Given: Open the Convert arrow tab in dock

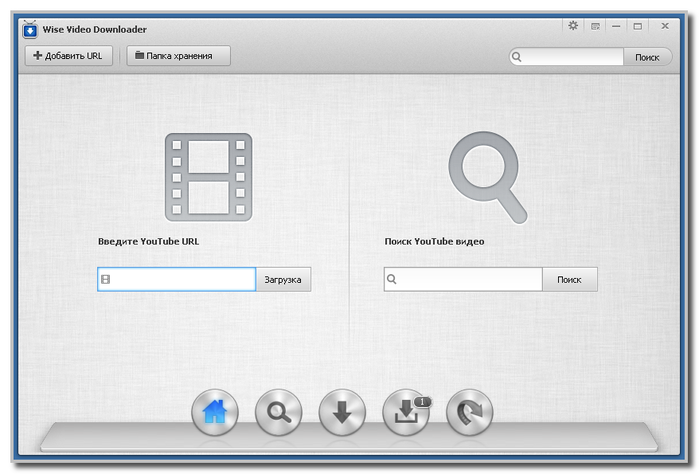Looking at the screenshot, I should 469,412.
